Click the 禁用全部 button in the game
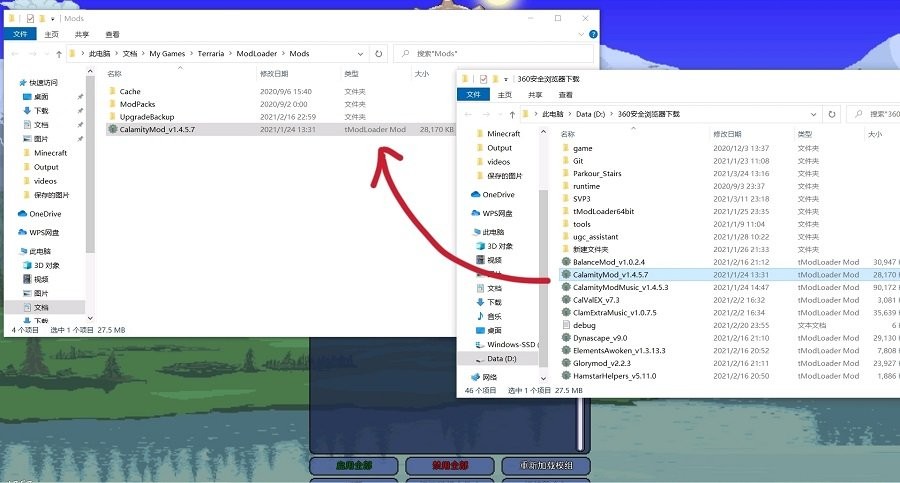 tap(450, 465)
